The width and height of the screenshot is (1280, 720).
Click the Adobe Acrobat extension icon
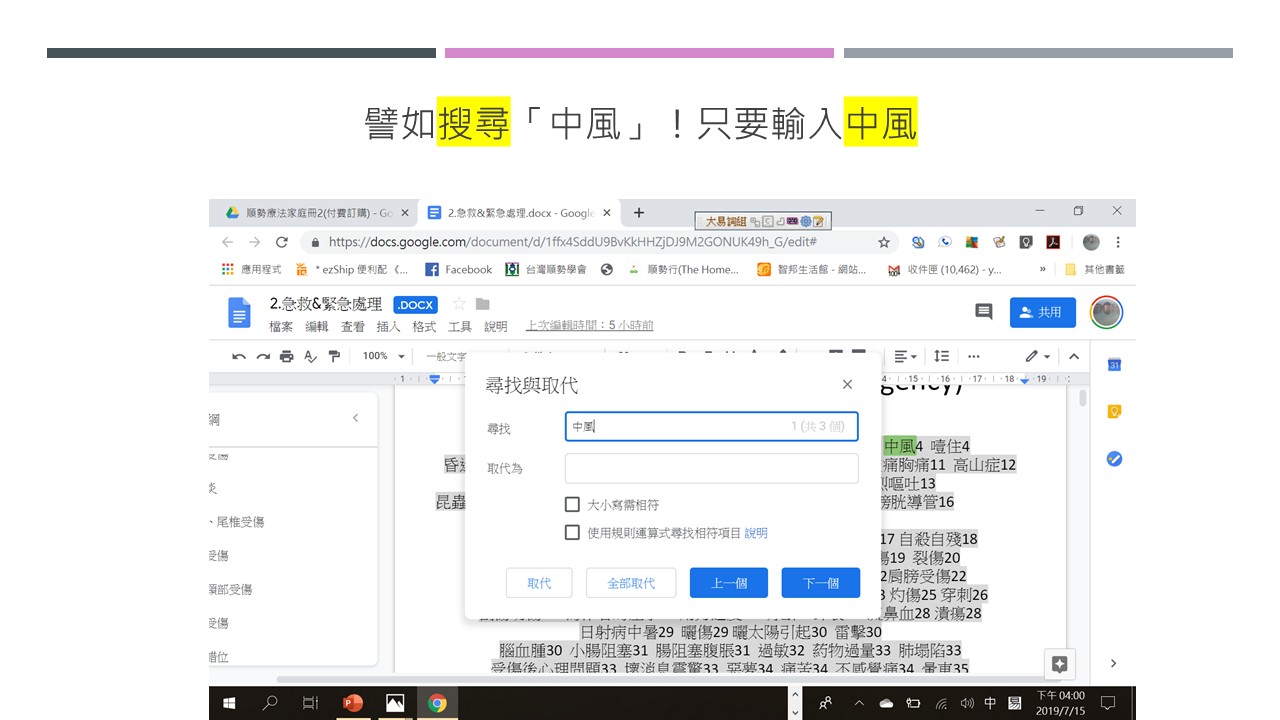click(1053, 242)
